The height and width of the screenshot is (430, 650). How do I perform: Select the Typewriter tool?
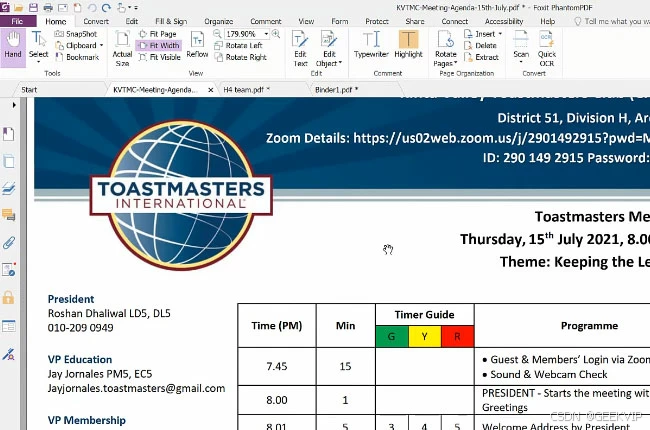pos(371,45)
